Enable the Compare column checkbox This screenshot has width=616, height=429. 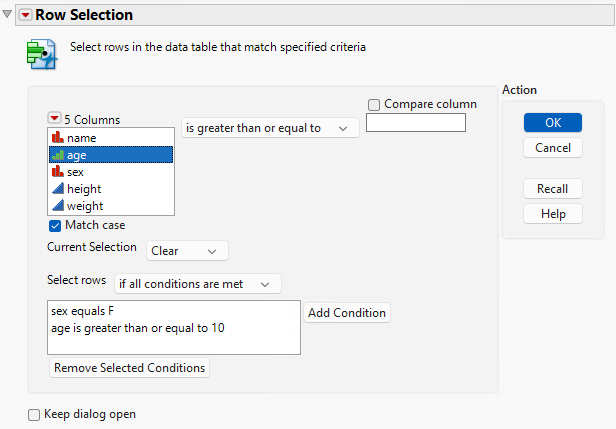[374, 104]
